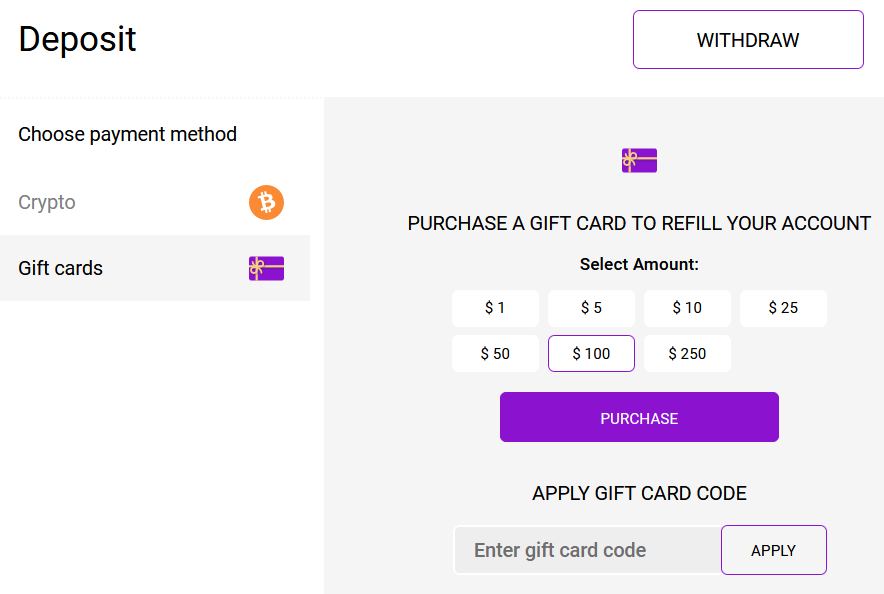Choose the $ 5 gift card amount
Screen dimensions: 884x594
coord(591,308)
